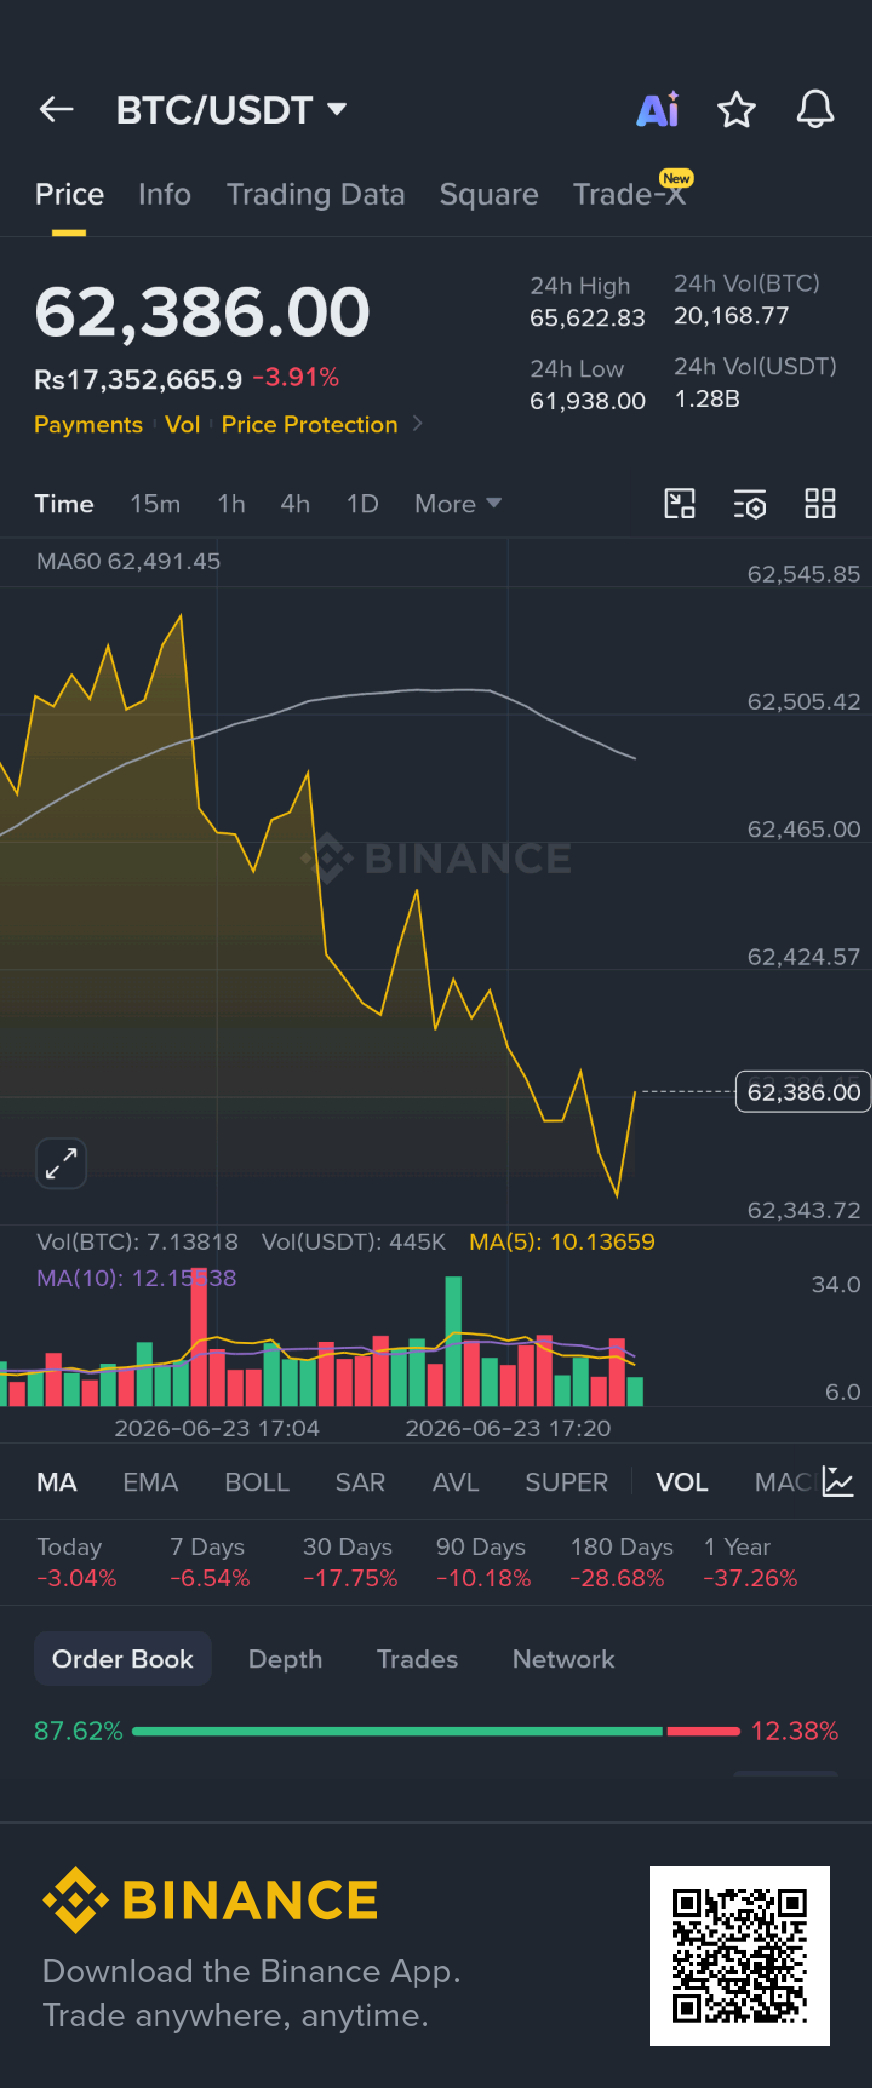Tap the Binance logo in footer

[211, 1900]
